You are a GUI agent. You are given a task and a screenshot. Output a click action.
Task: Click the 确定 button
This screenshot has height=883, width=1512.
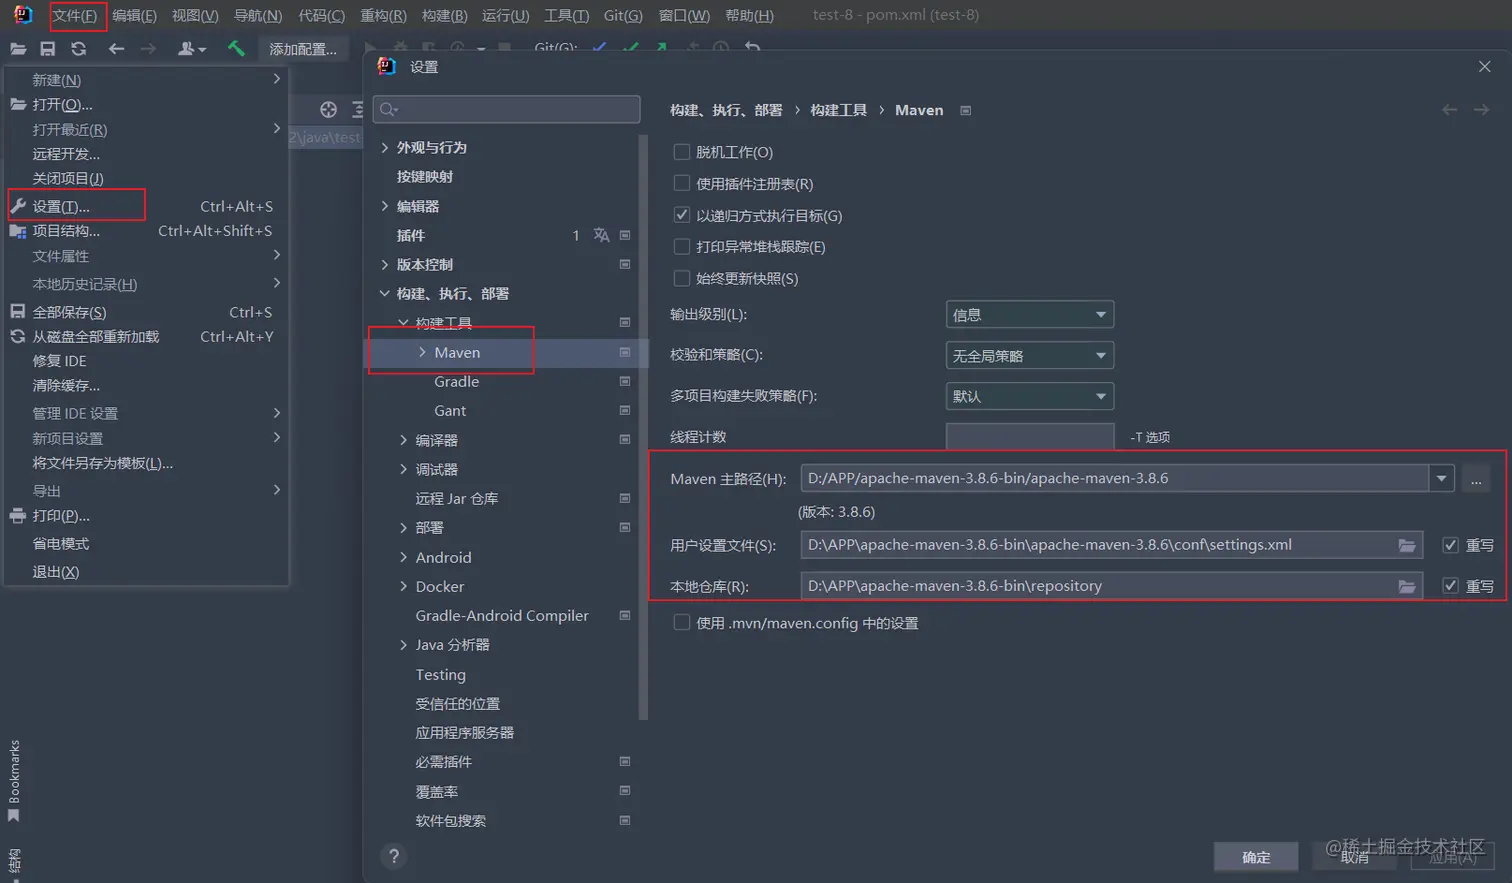1256,857
